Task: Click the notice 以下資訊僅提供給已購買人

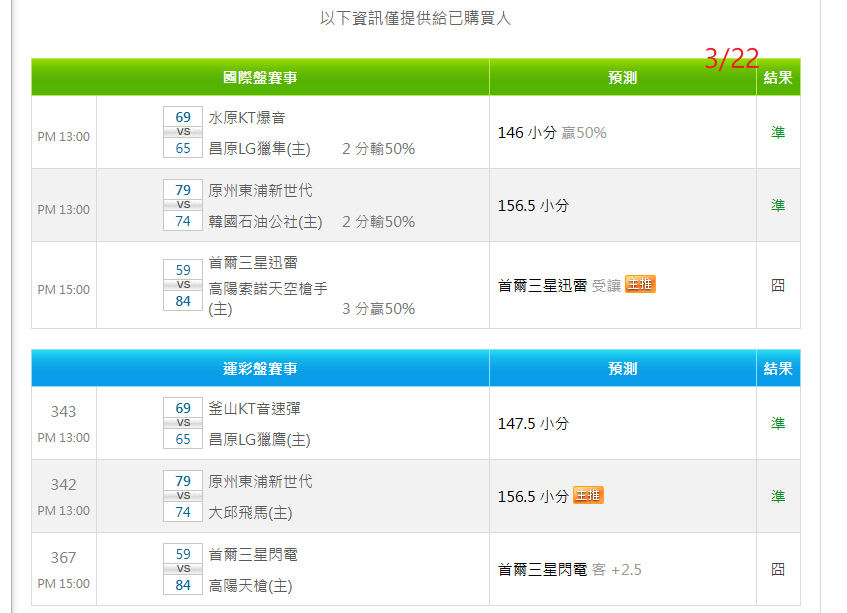Action: [x=415, y=18]
